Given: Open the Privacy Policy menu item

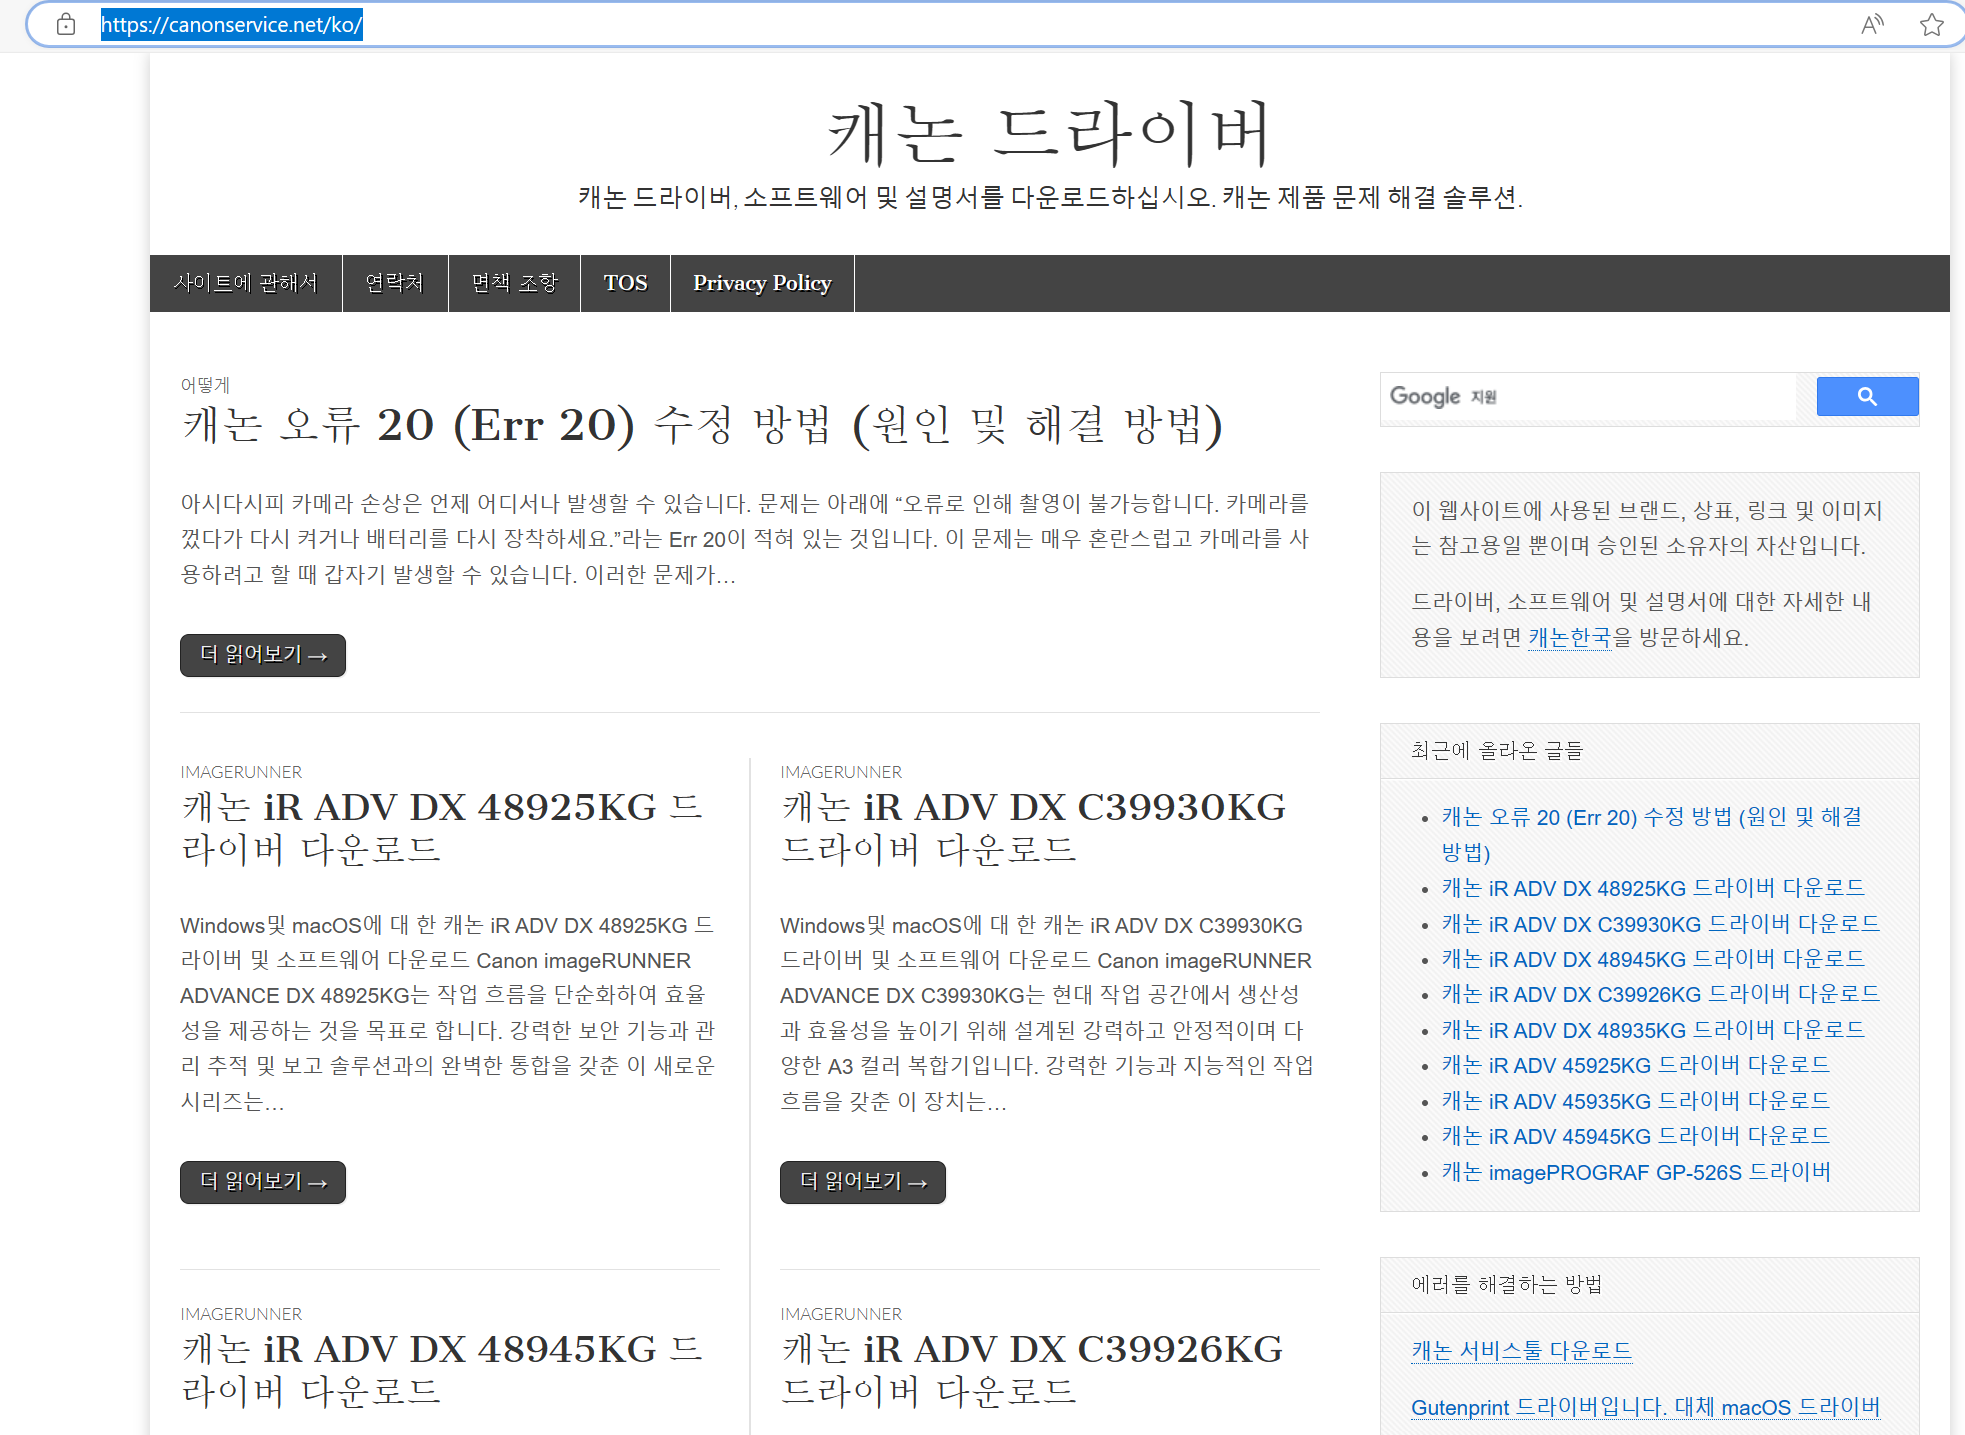Looking at the screenshot, I should coord(762,283).
